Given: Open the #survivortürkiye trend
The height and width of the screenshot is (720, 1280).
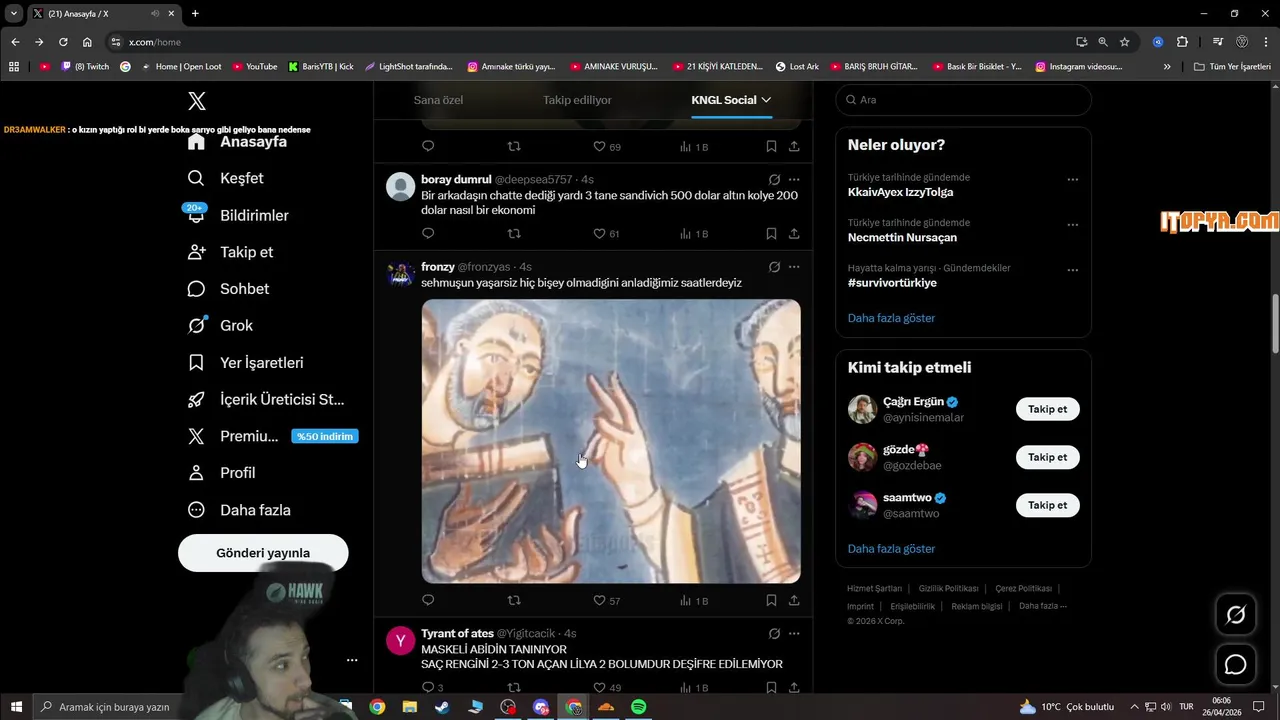Looking at the screenshot, I should 892,283.
